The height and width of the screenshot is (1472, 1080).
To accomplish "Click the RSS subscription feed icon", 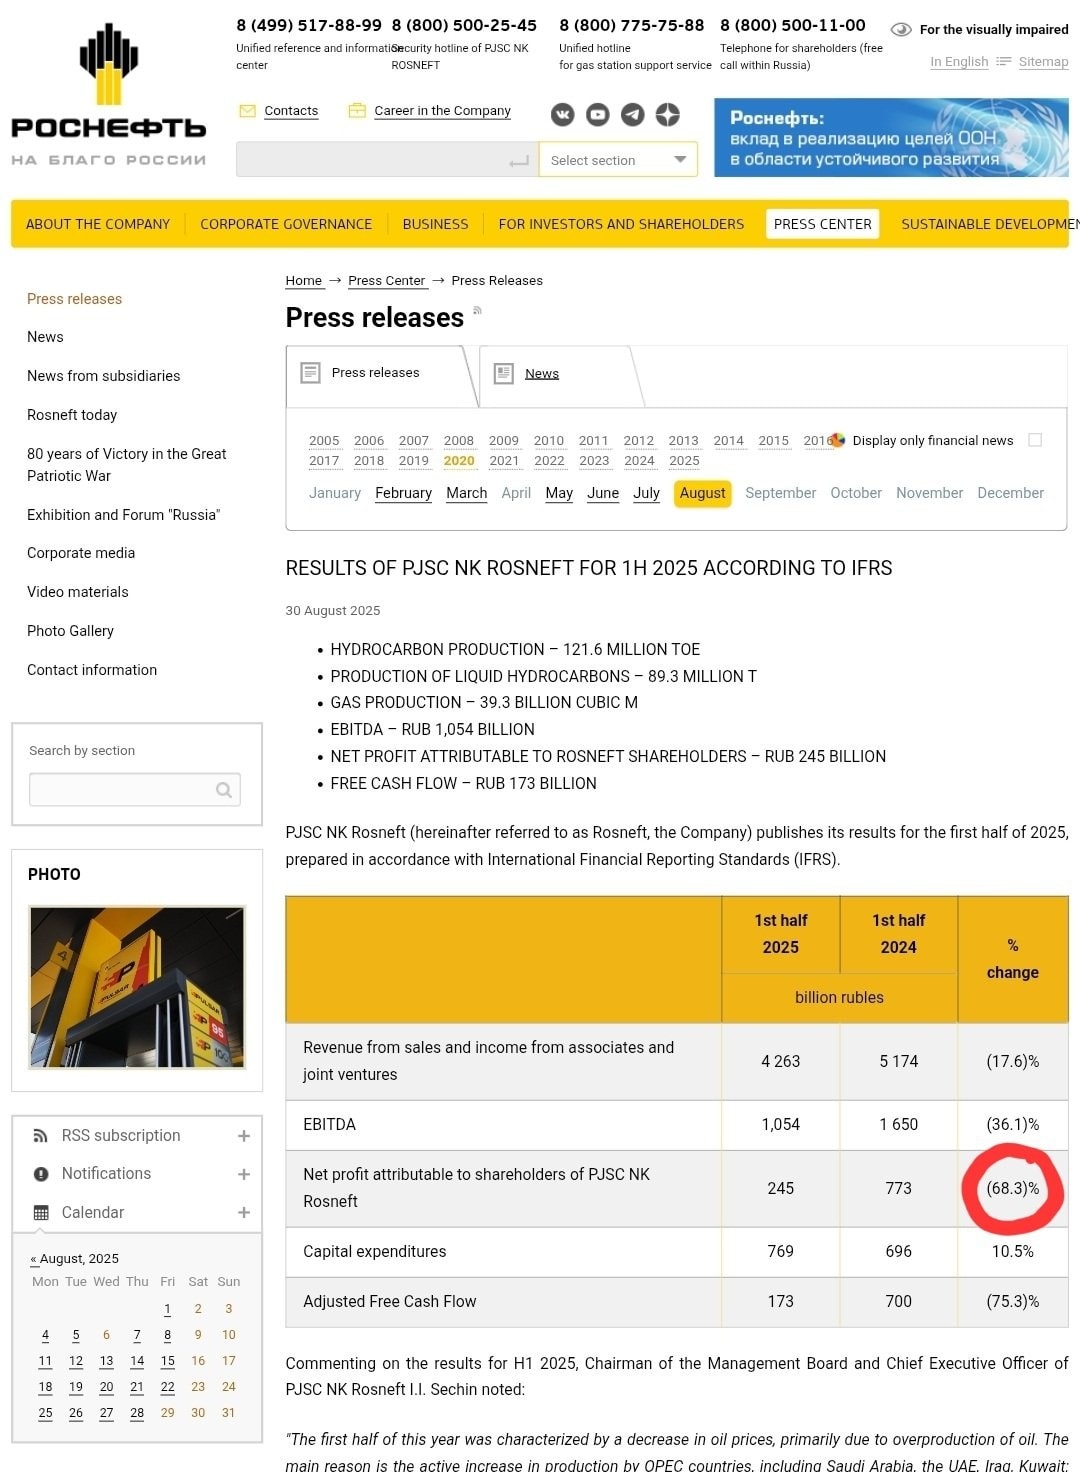I will point(41,1136).
